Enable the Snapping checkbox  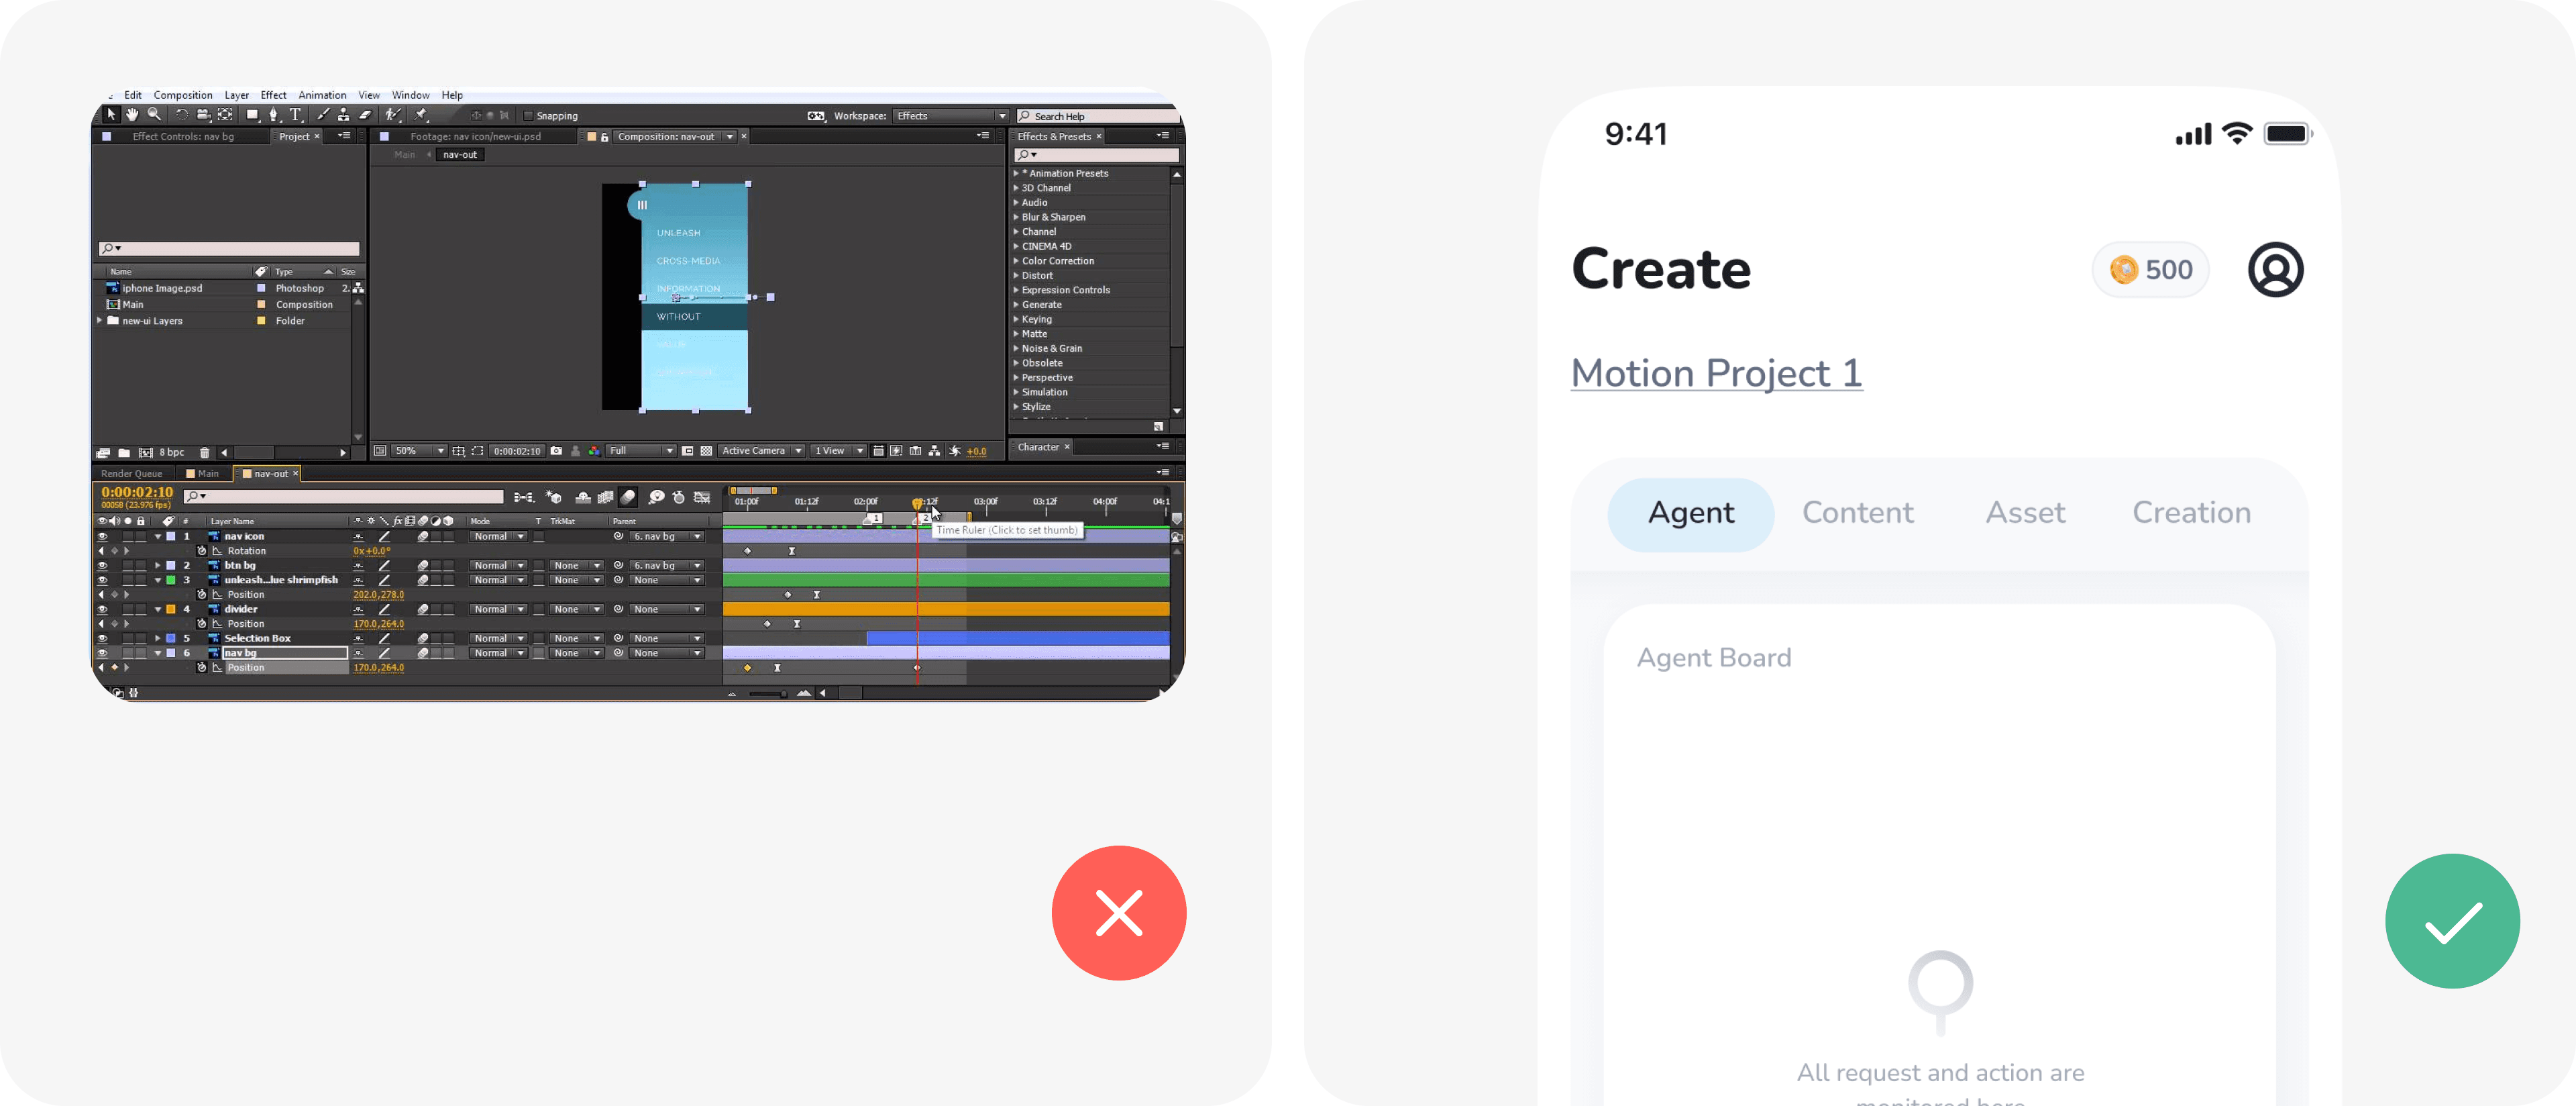pyautogui.click(x=529, y=116)
